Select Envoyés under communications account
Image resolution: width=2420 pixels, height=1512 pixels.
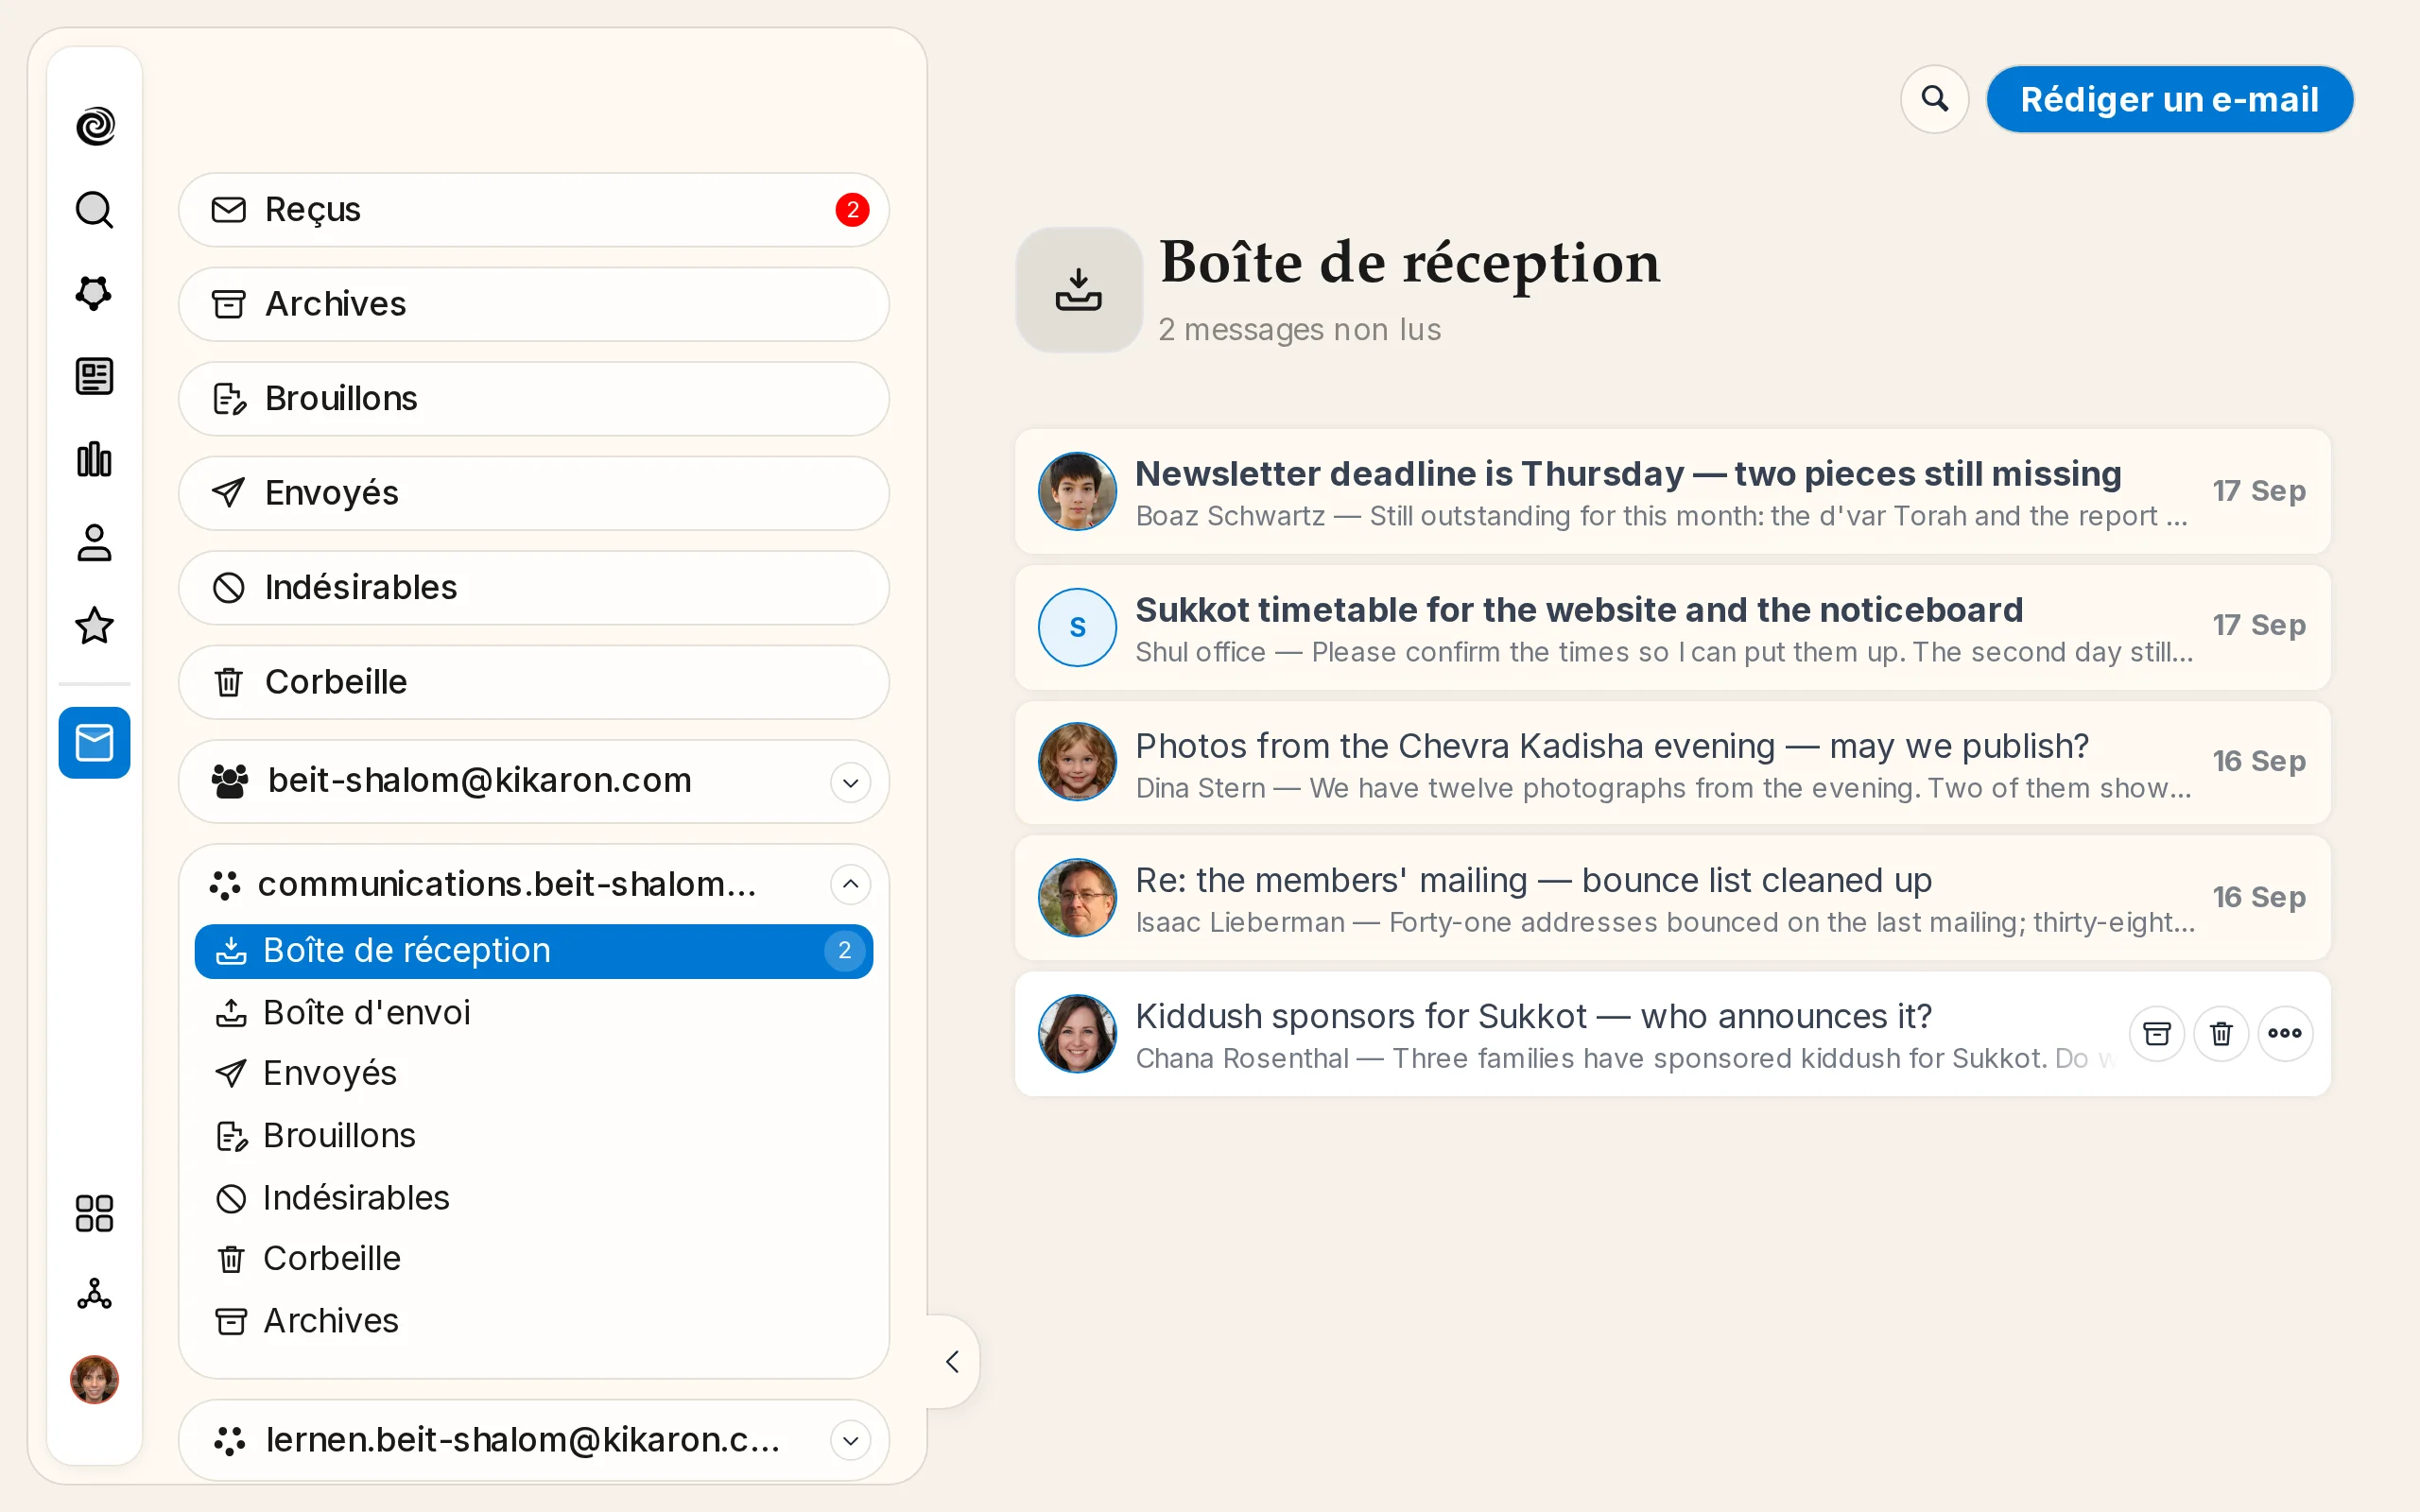point(534,1074)
